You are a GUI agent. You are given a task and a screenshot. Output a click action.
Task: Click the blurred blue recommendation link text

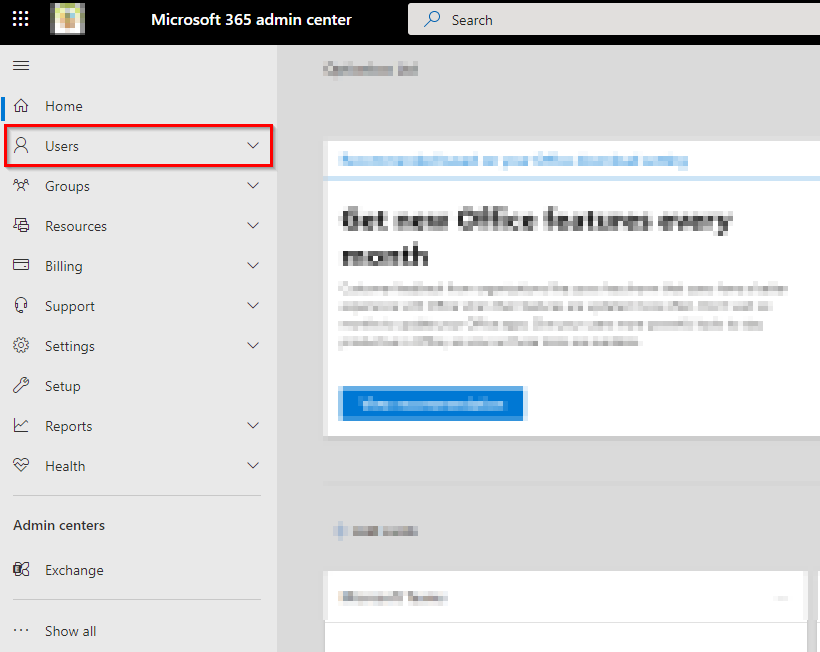click(513, 160)
